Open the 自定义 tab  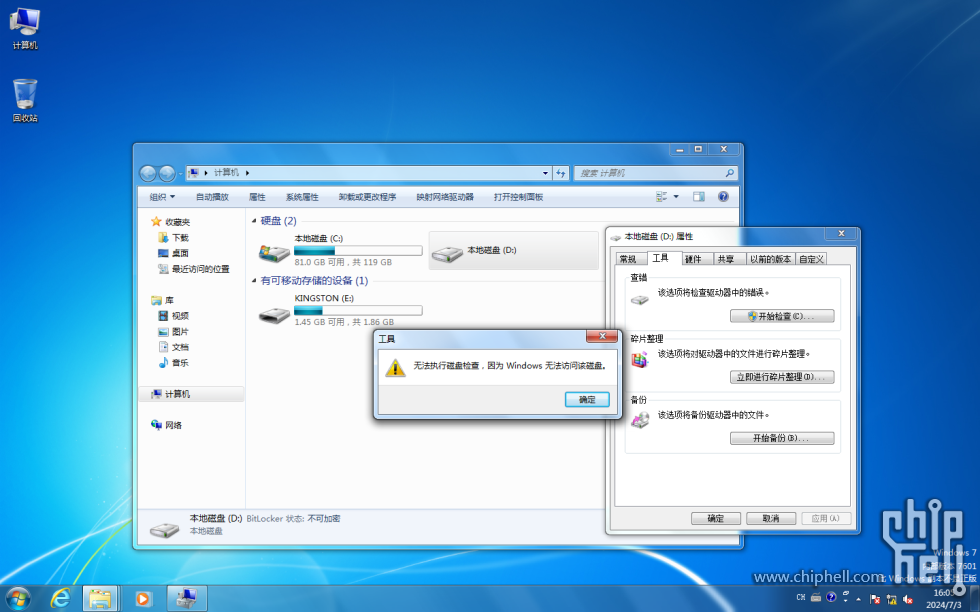click(x=811, y=259)
